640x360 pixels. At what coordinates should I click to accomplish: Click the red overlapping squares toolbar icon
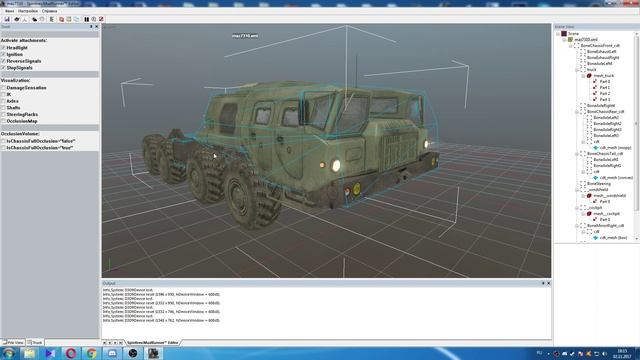coord(62,19)
